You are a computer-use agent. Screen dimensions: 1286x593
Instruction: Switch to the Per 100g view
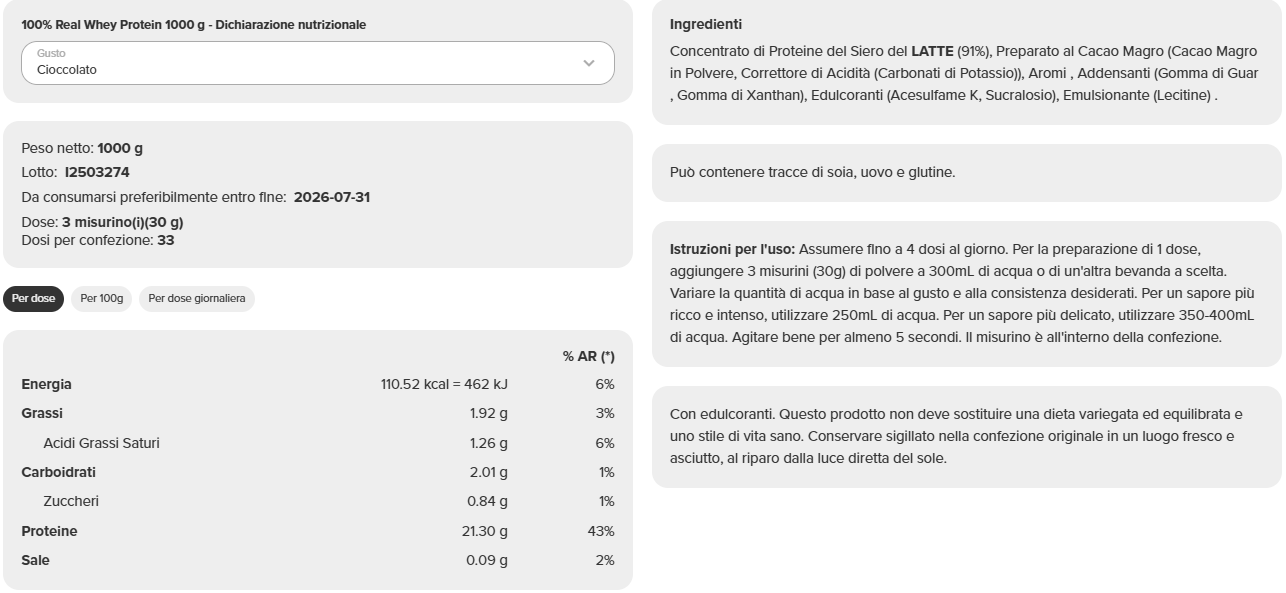coord(100,298)
